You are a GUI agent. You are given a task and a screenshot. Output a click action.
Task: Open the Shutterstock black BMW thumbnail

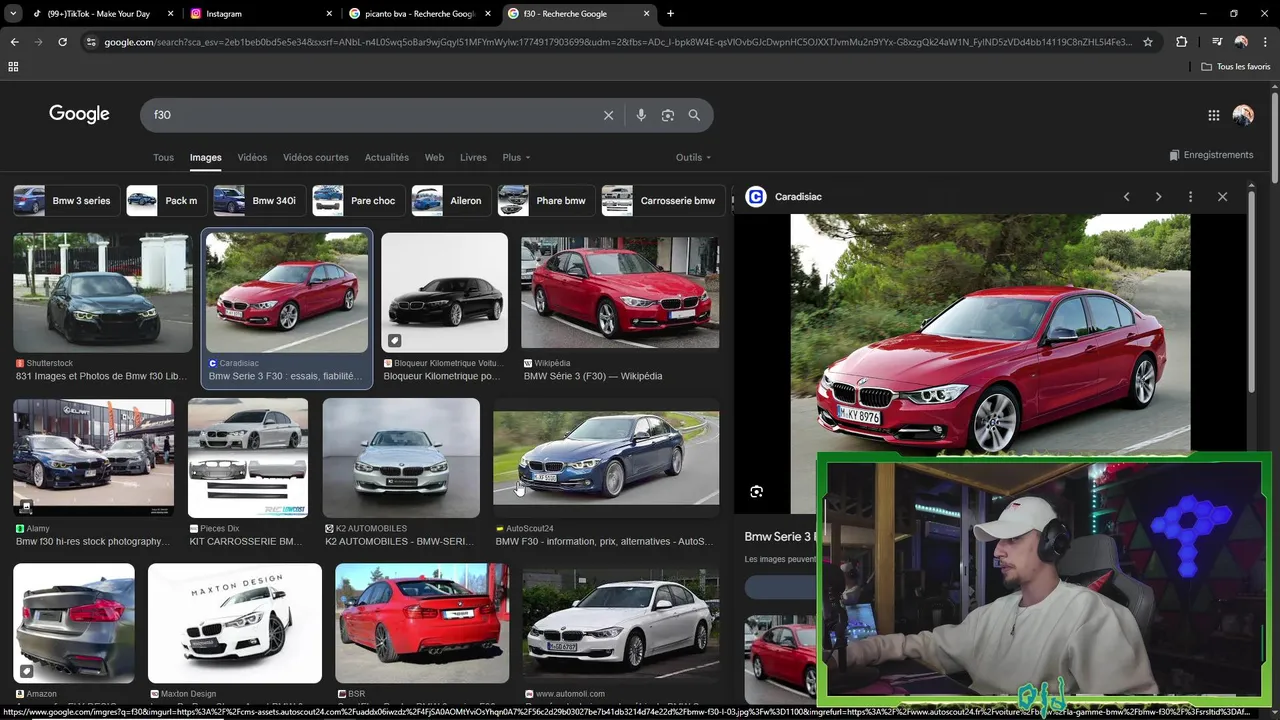click(102, 292)
